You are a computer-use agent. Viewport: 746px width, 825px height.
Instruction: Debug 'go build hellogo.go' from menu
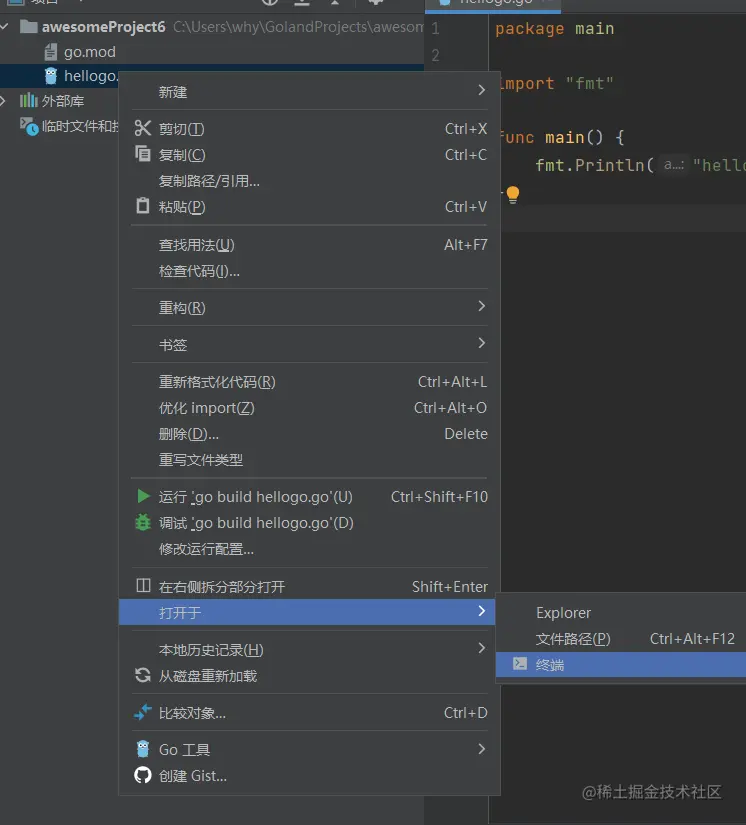(309, 523)
